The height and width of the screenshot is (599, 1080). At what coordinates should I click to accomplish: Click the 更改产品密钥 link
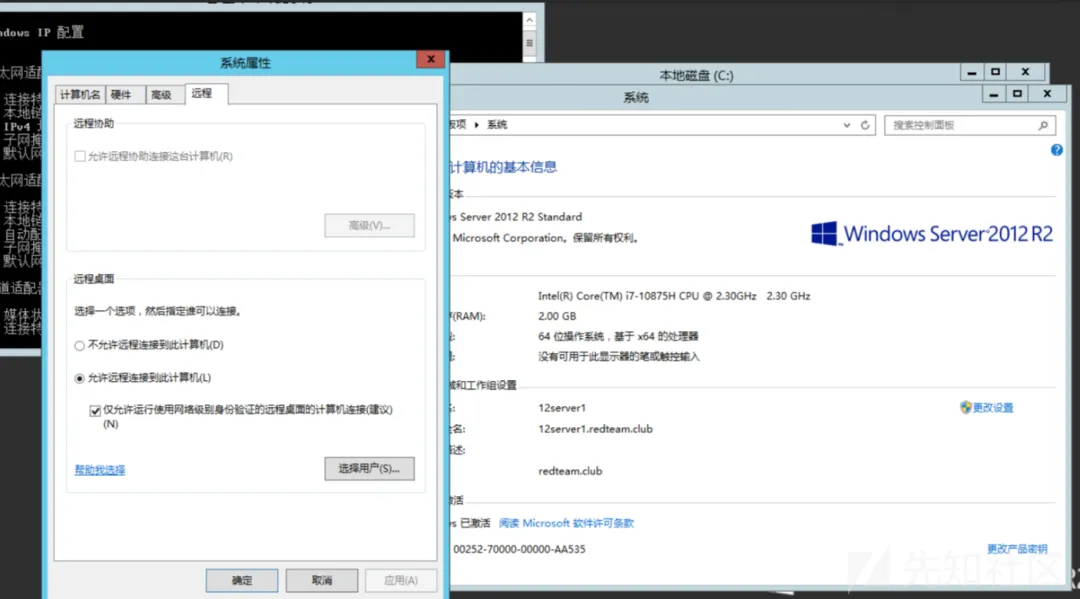pos(1017,549)
